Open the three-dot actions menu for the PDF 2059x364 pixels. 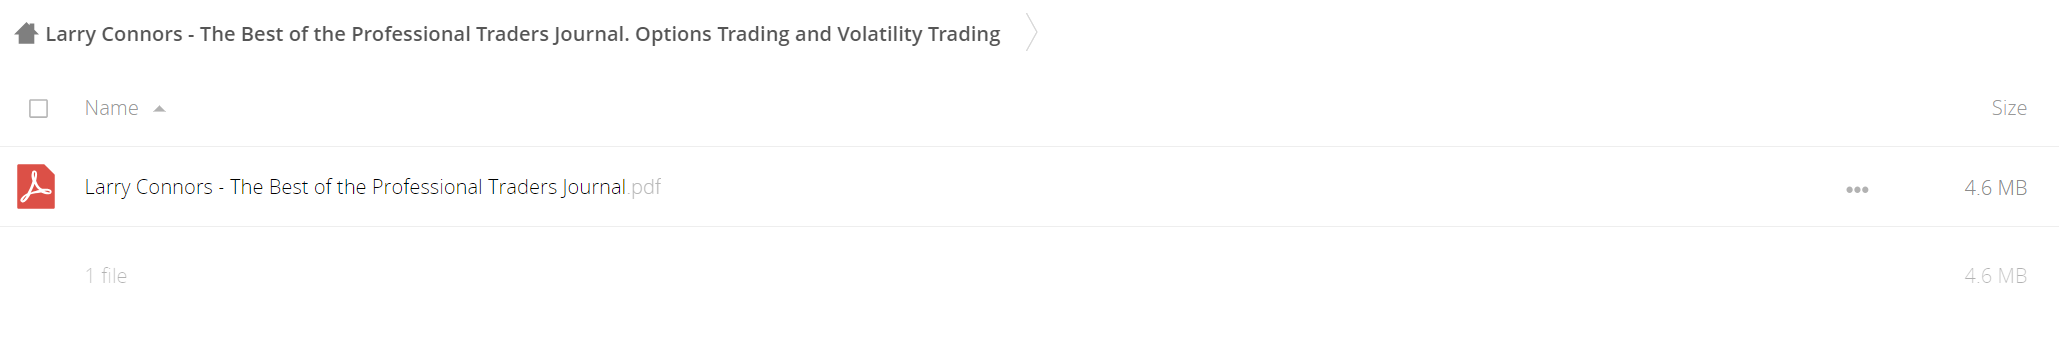(x=1857, y=189)
